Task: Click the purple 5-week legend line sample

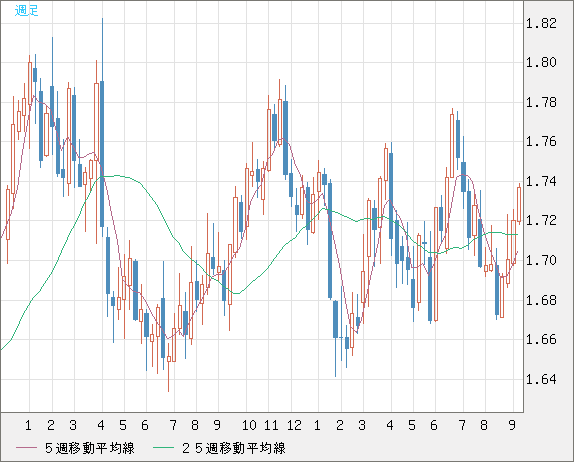Action: point(26,448)
